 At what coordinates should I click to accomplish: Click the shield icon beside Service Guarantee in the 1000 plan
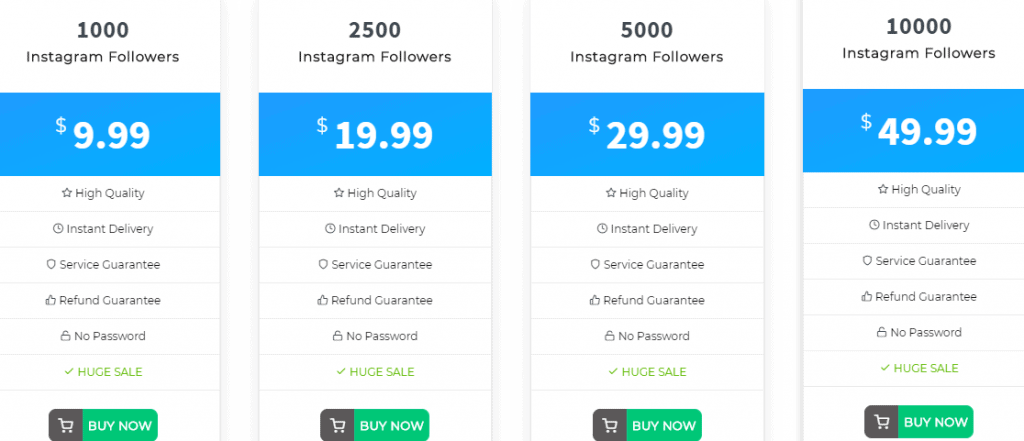click(x=51, y=265)
